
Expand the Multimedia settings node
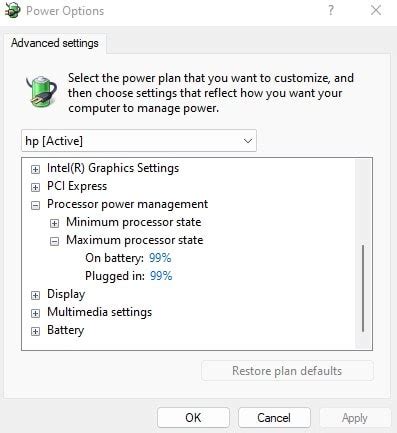[35, 313]
